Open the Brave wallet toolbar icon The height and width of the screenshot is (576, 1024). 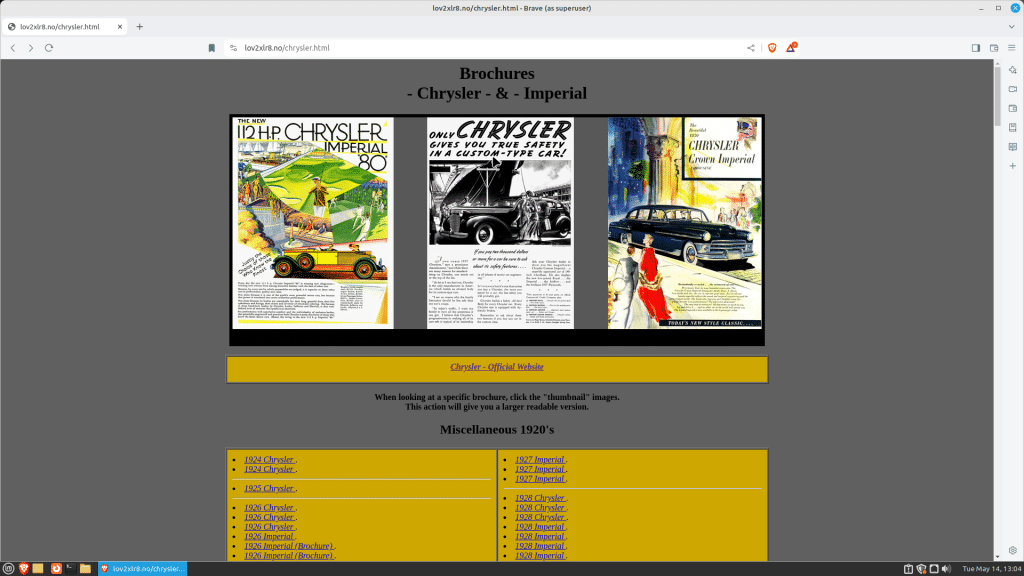994,47
